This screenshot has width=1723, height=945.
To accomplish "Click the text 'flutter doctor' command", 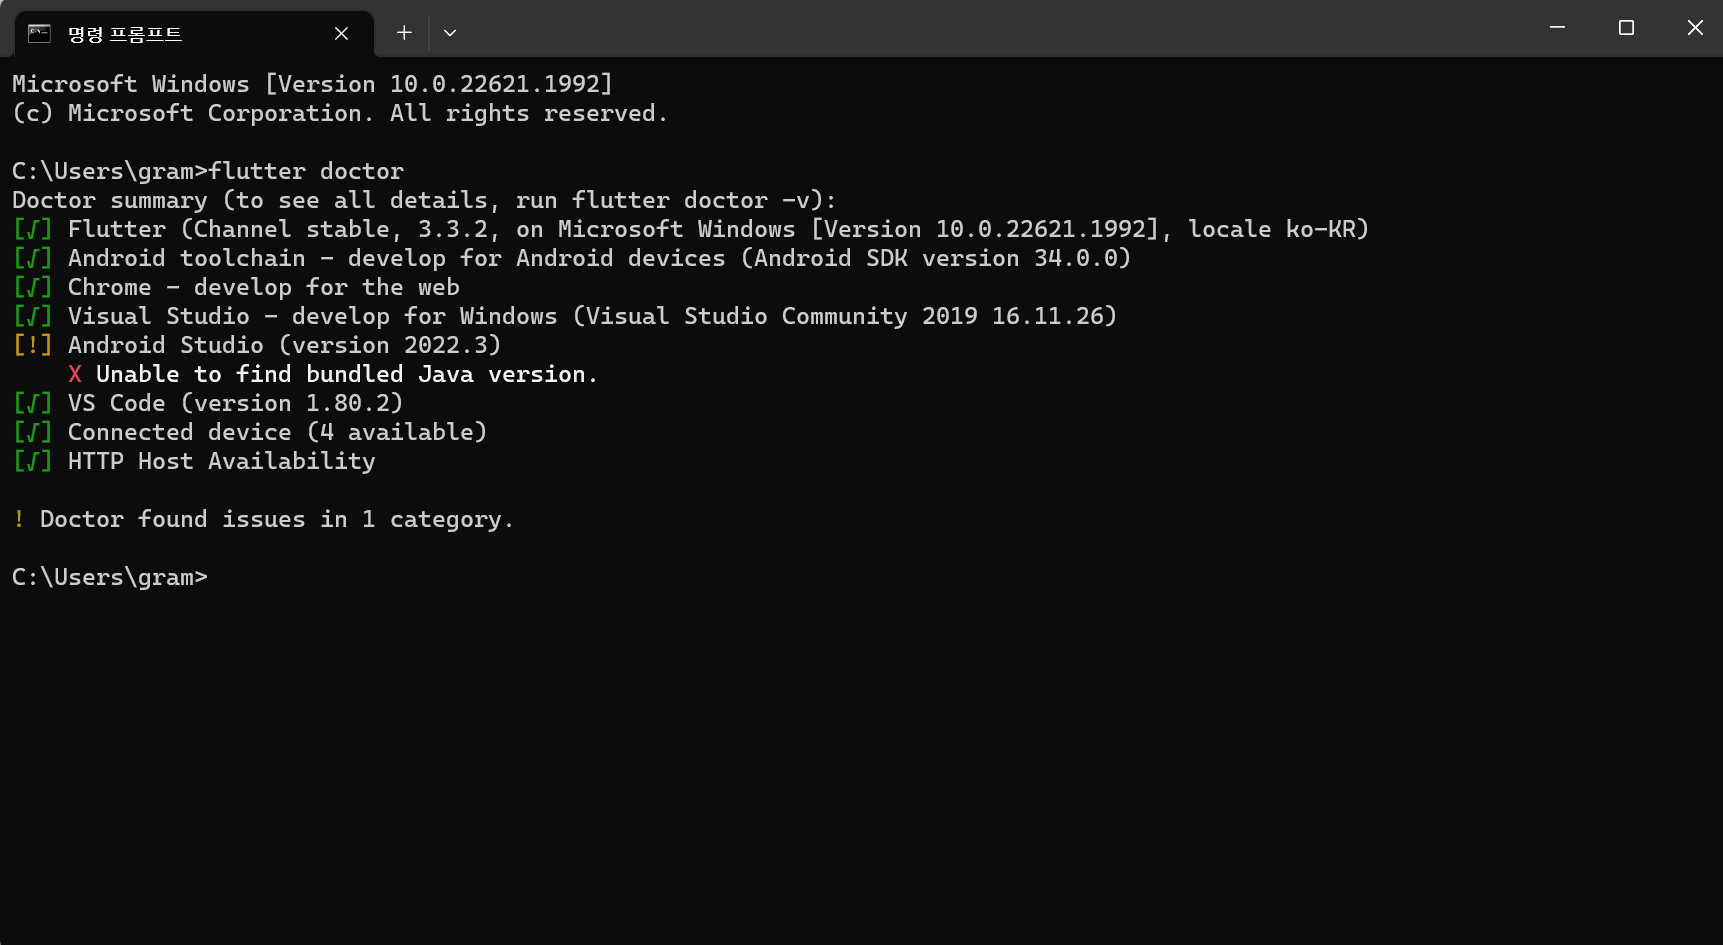I will [306, 171].
